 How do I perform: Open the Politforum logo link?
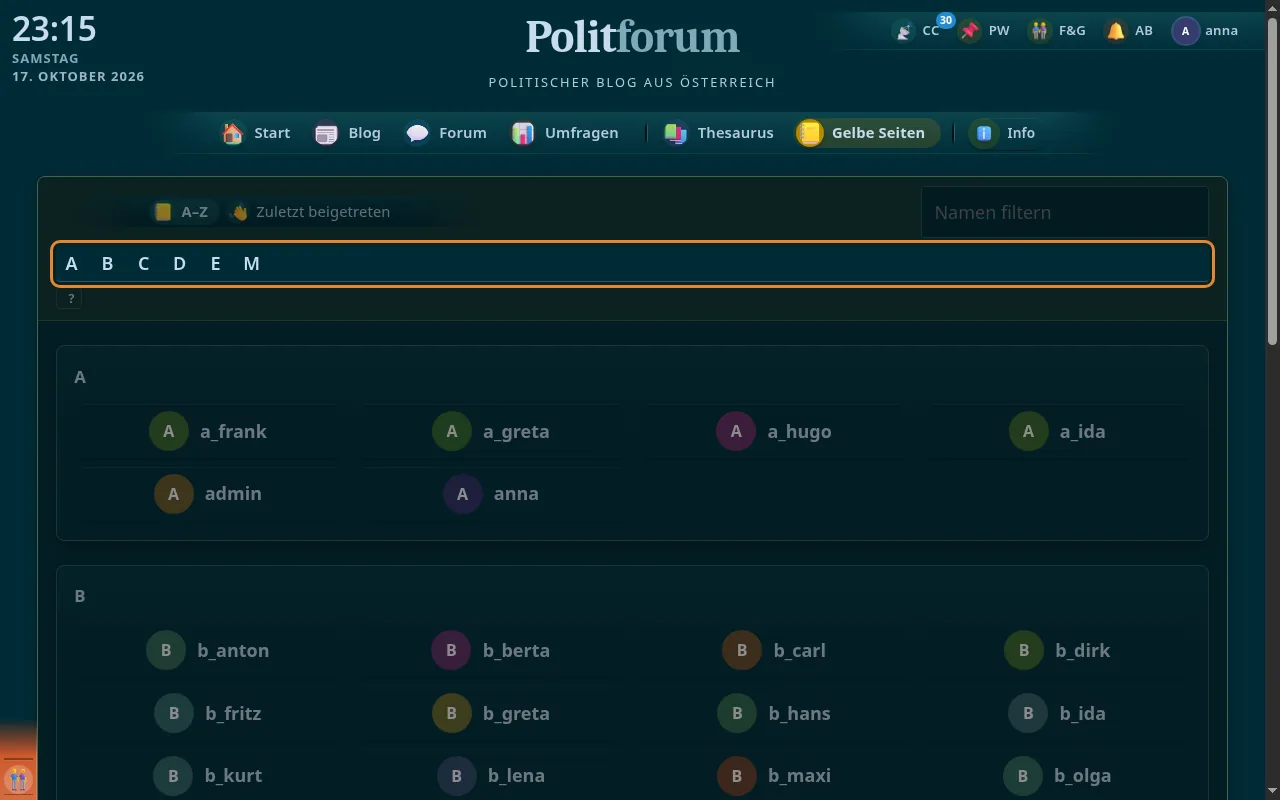point(633,36)
